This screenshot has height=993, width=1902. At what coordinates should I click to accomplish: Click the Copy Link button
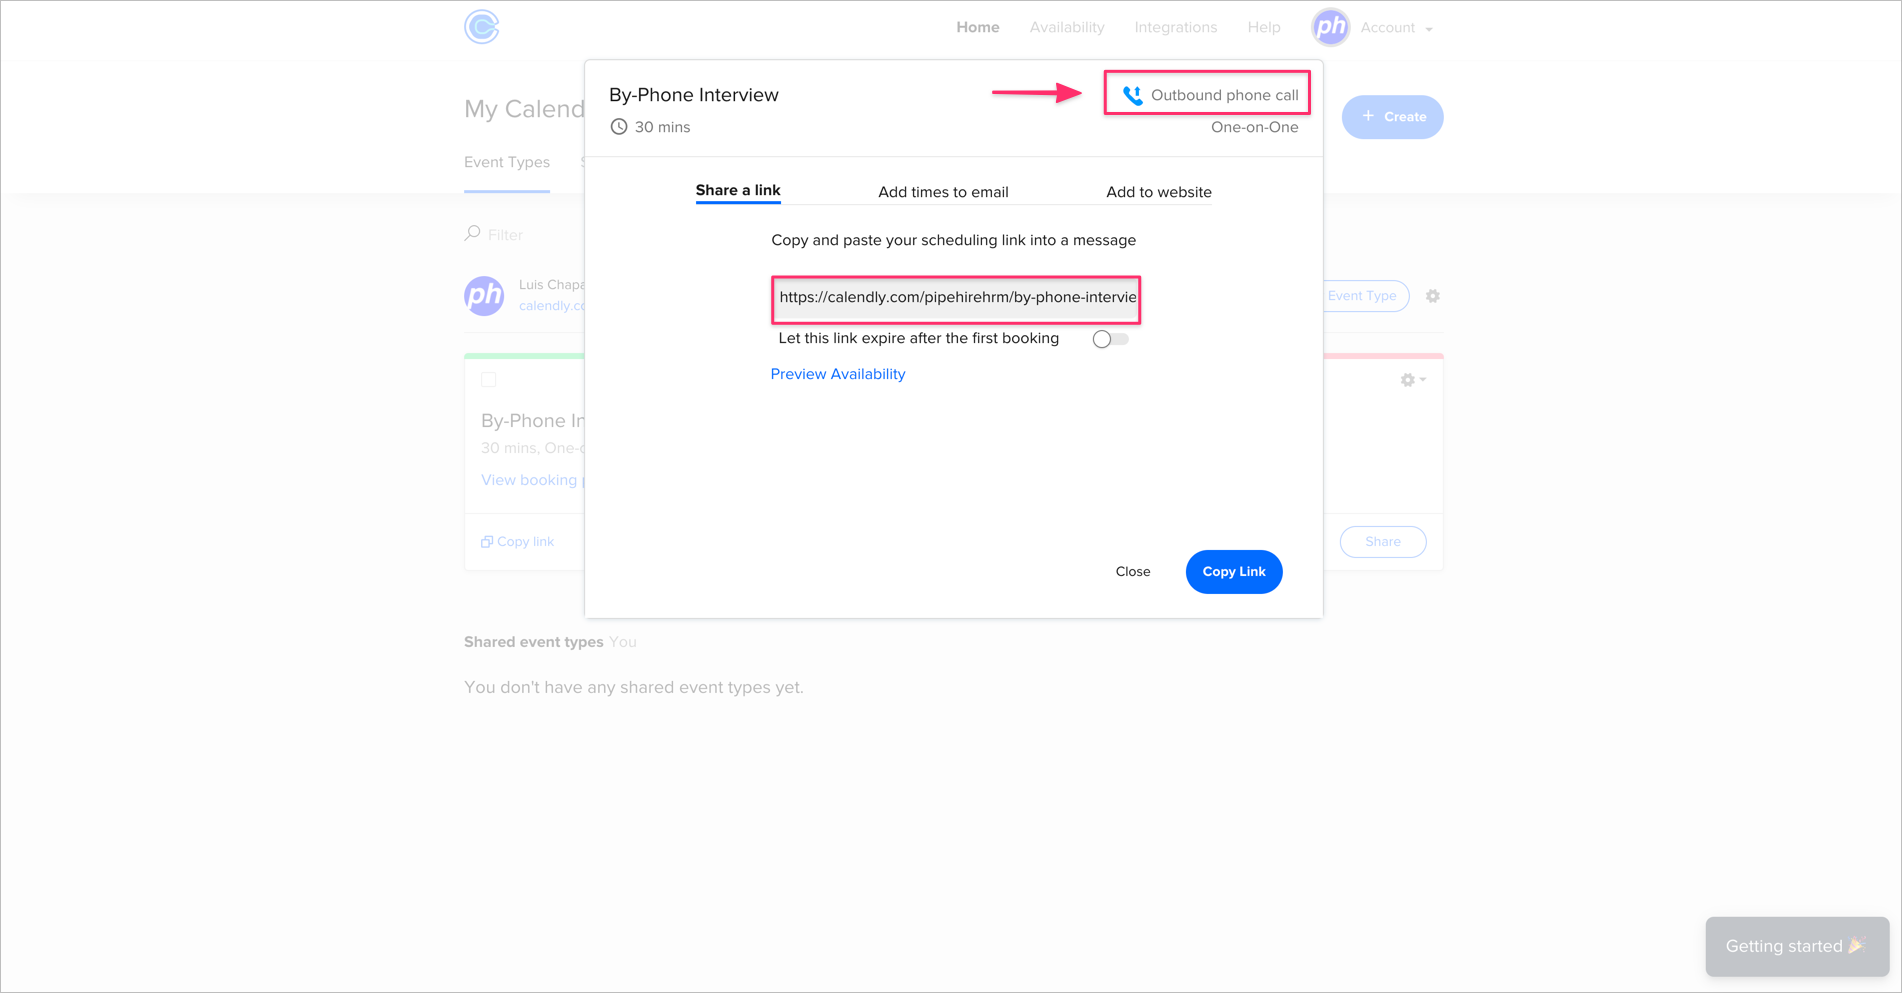[x=1234, y=572]
